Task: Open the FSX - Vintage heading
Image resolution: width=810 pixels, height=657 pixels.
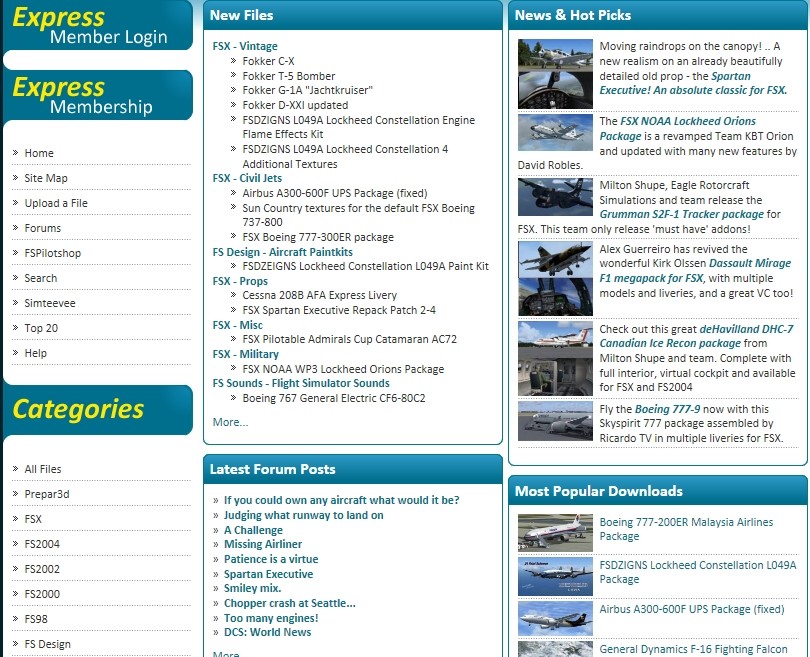Action: coord(245,46)
